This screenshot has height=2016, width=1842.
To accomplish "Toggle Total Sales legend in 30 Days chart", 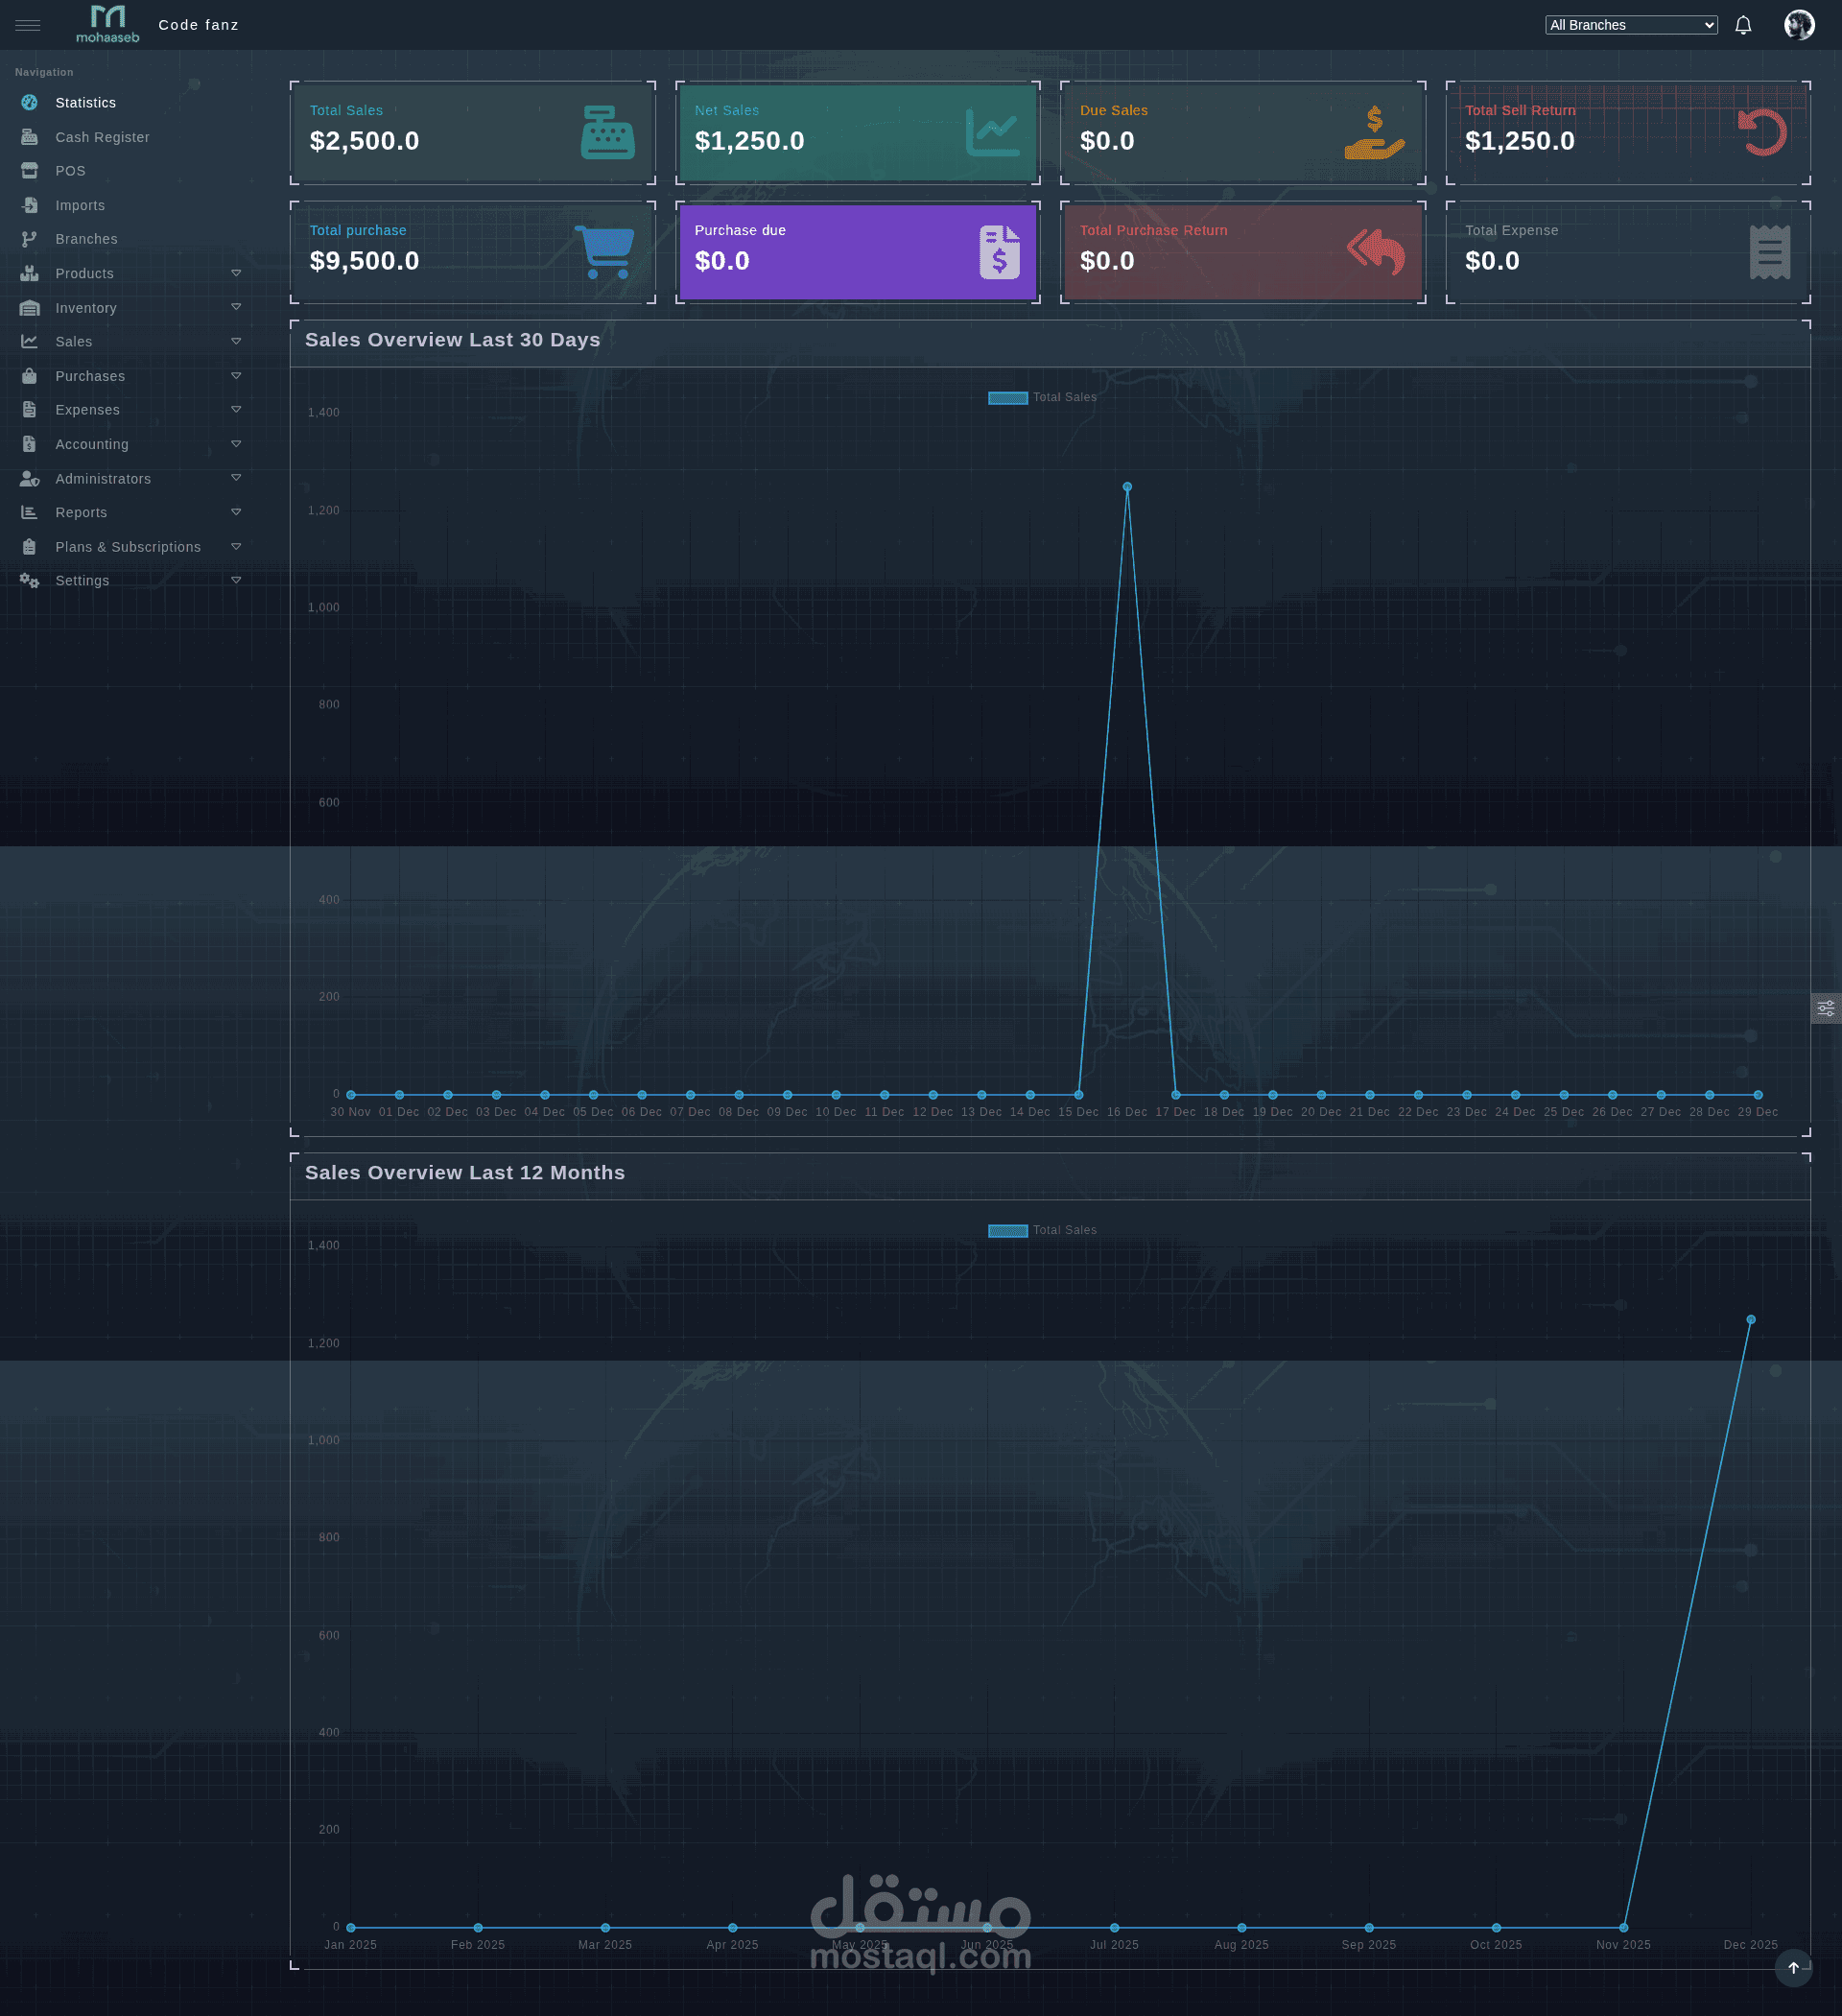I will [x=1042, y=398].
